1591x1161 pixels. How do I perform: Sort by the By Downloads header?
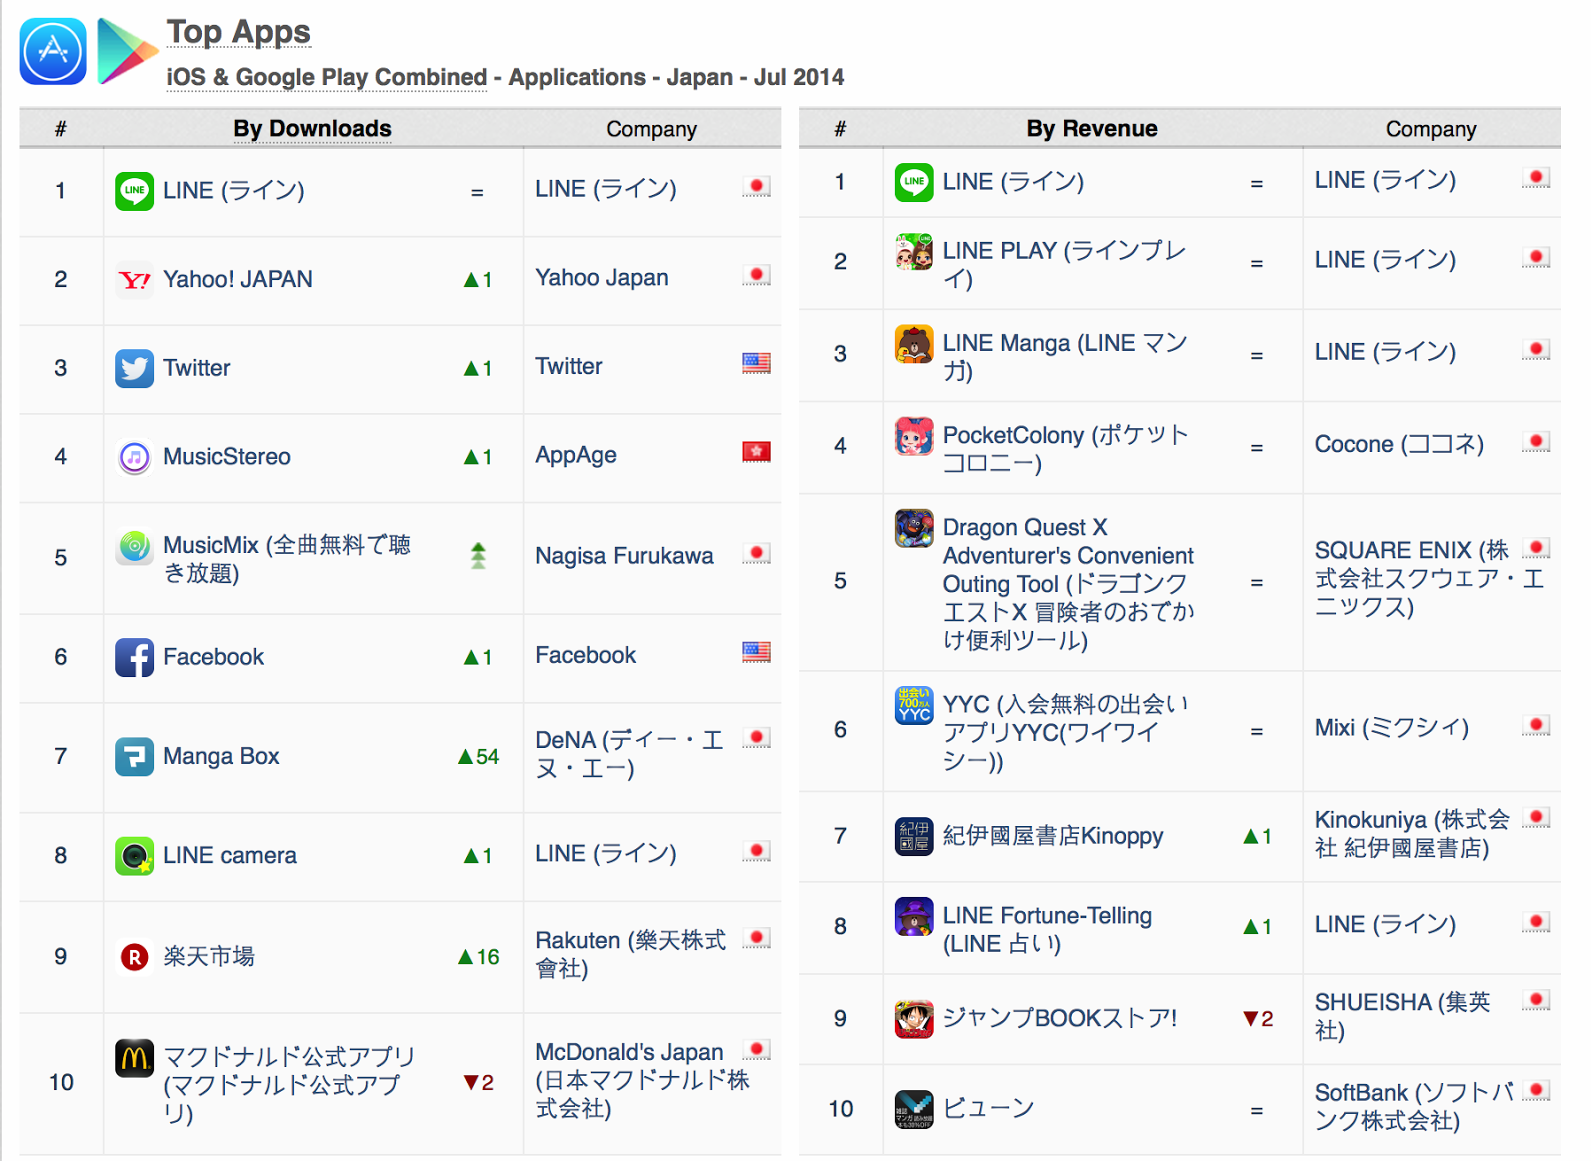click(x=312, y=129)
